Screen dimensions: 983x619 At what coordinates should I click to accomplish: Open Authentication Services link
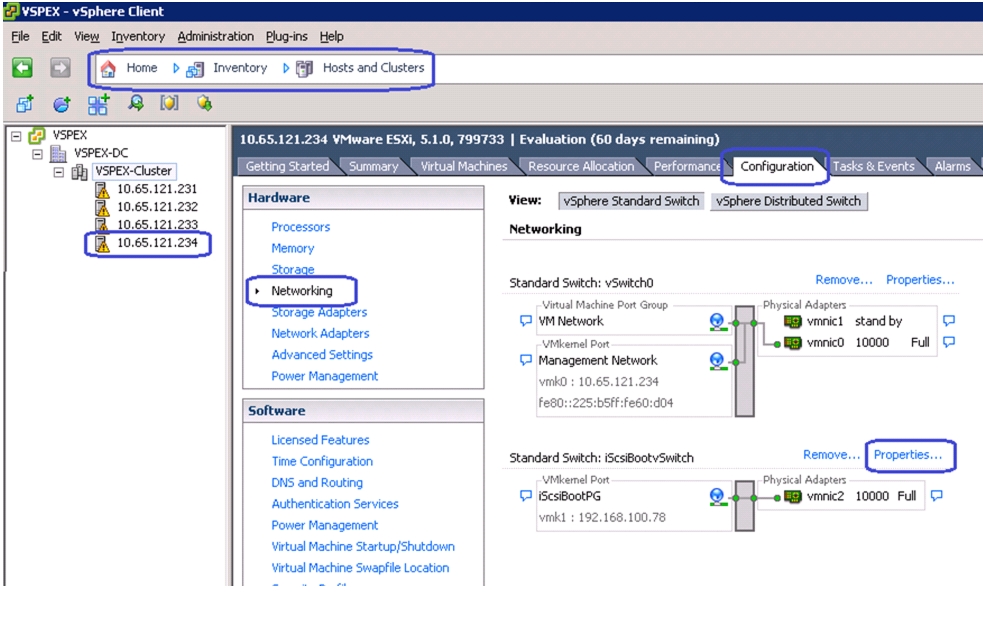(x=335, y=504)
